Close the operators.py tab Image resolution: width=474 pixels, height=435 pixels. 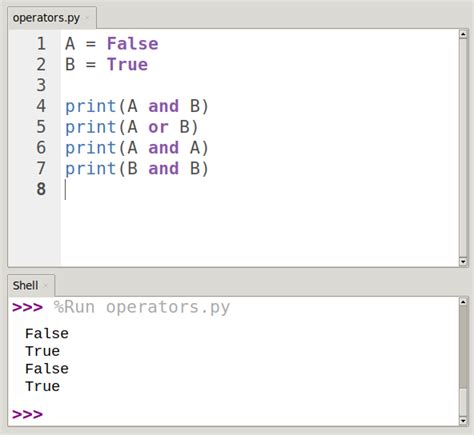click(87, 18)
